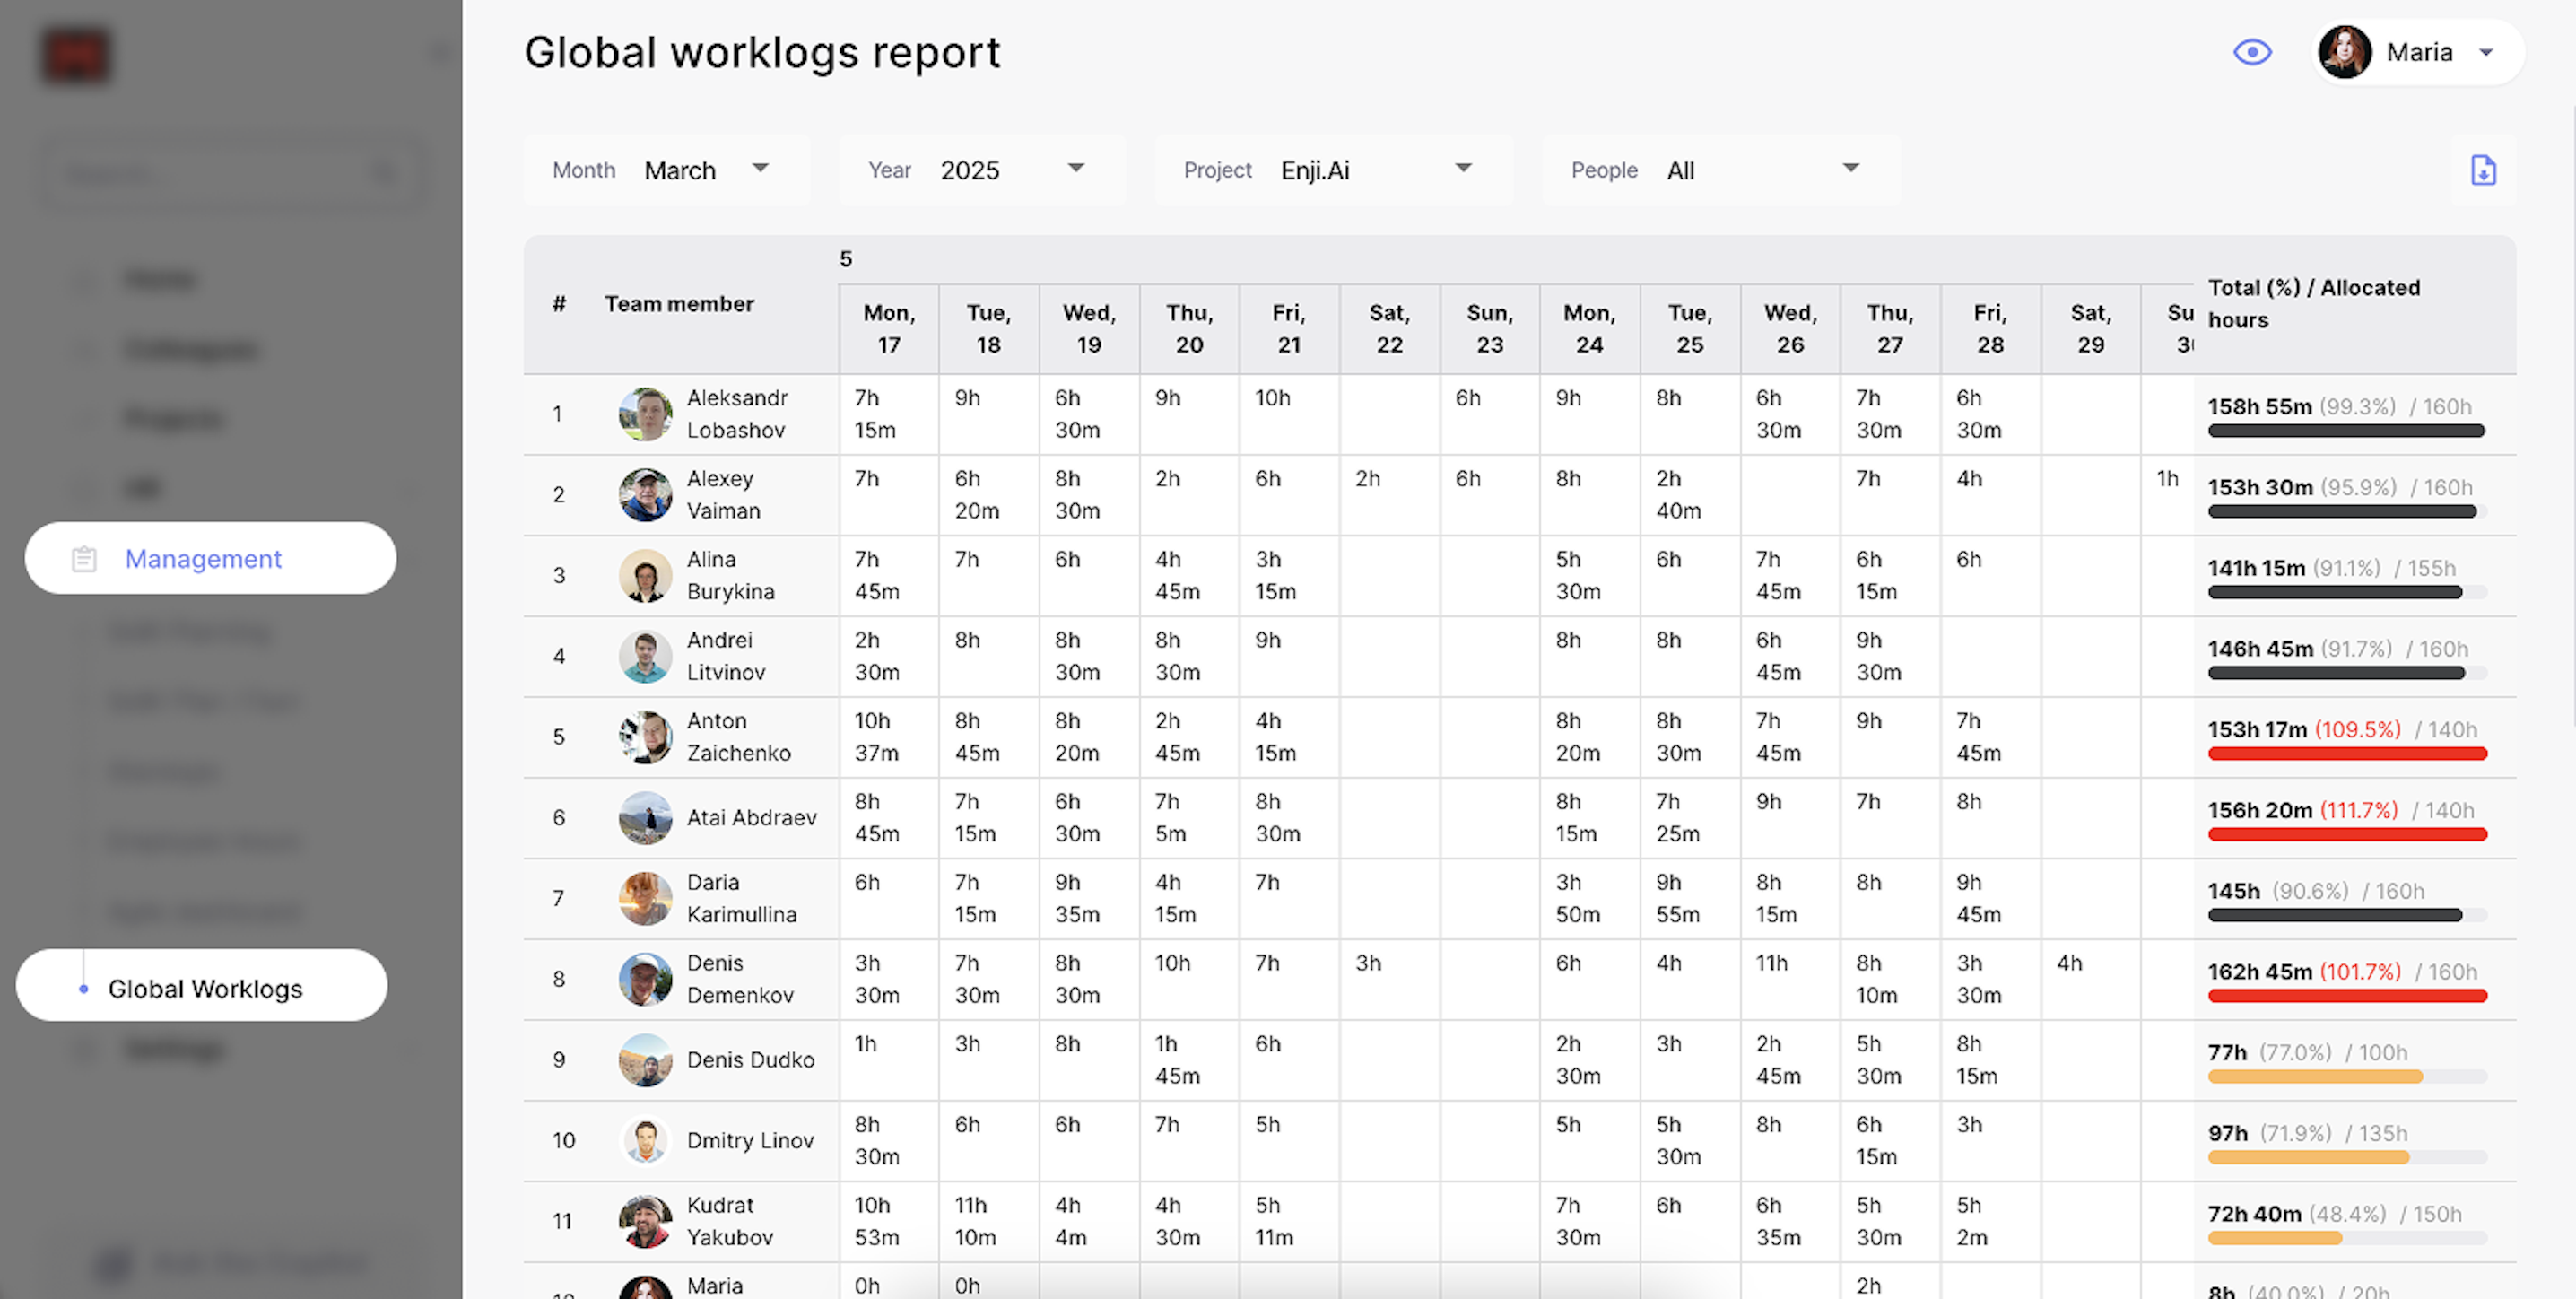Screen dimensions: 2576x1299
Task: Click Total (%) / Allocated hours header
Action: point(2313,304)
